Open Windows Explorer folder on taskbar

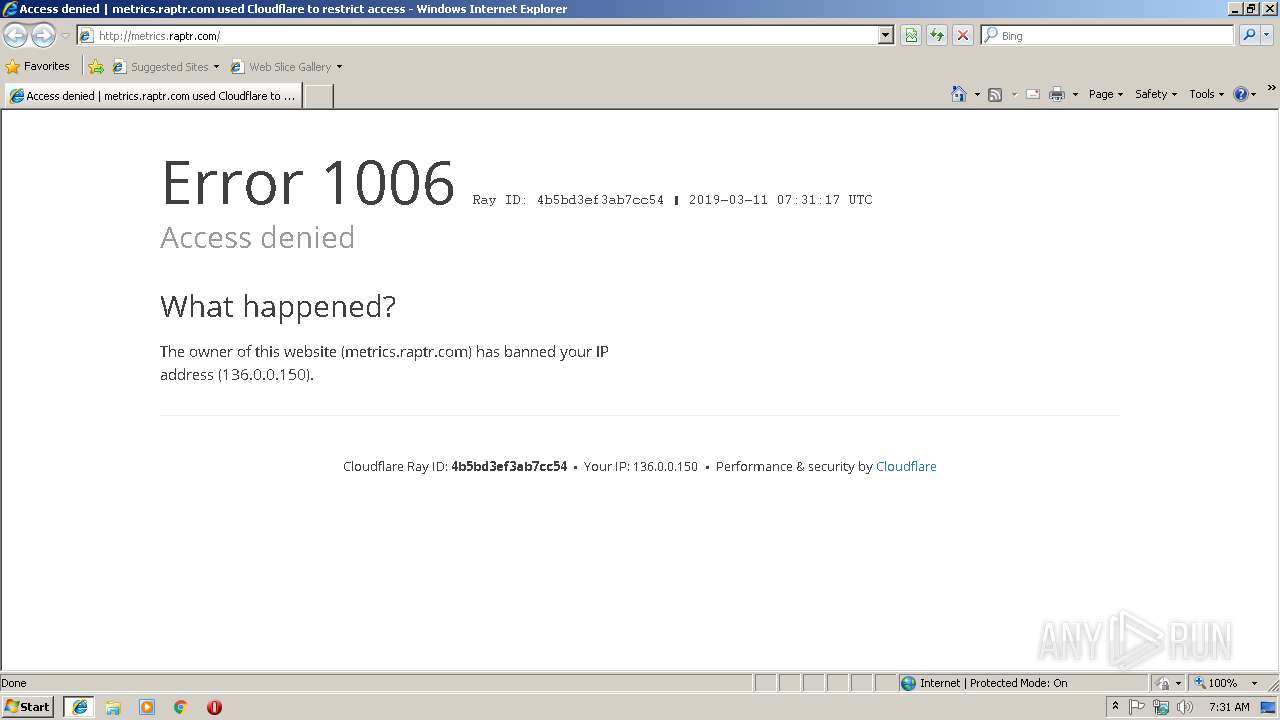pyautogui.click(x=113, y=707)
